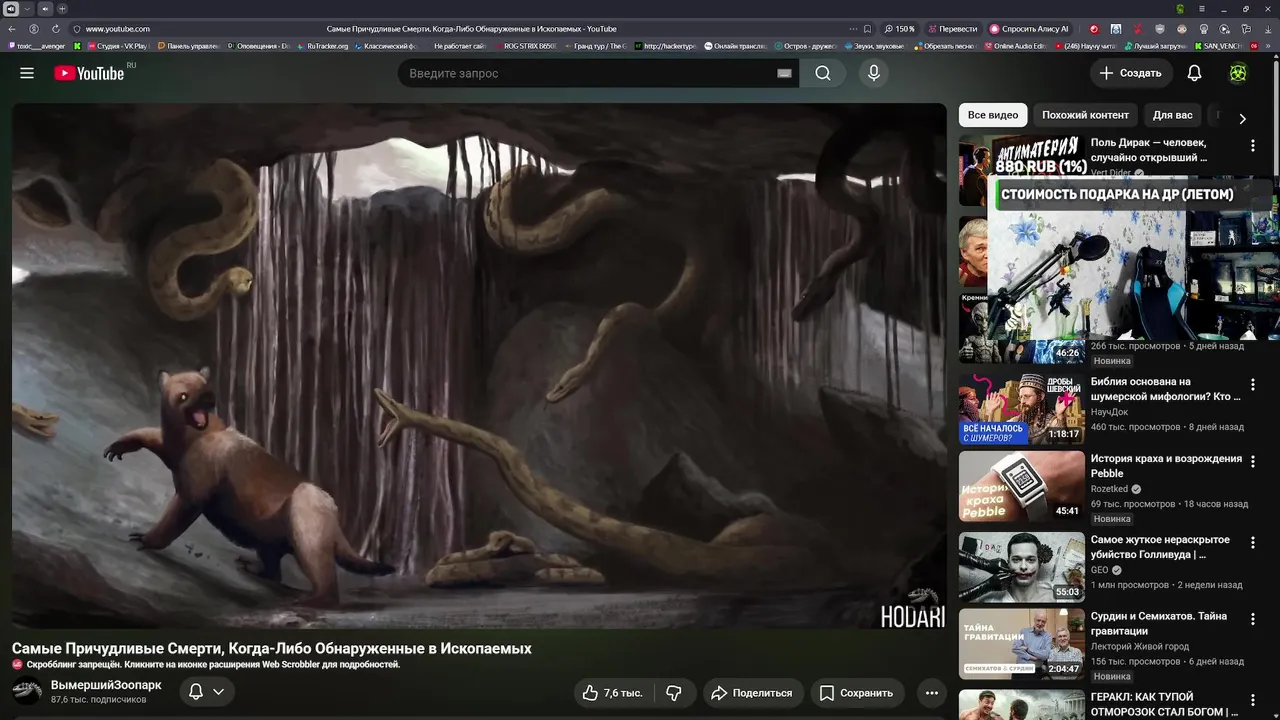Open the YouTube hamburger guide menu
This screenshot has width=1280, height=720.
pos(27,73)
